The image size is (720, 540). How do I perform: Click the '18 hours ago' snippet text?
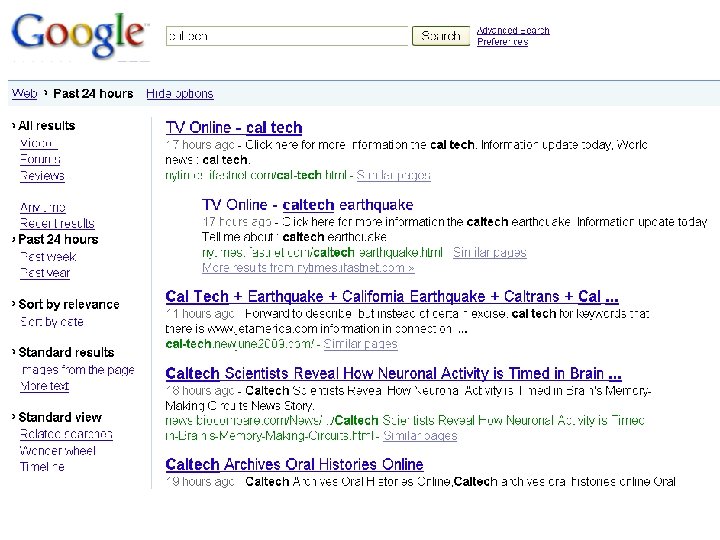pos(200,391)
